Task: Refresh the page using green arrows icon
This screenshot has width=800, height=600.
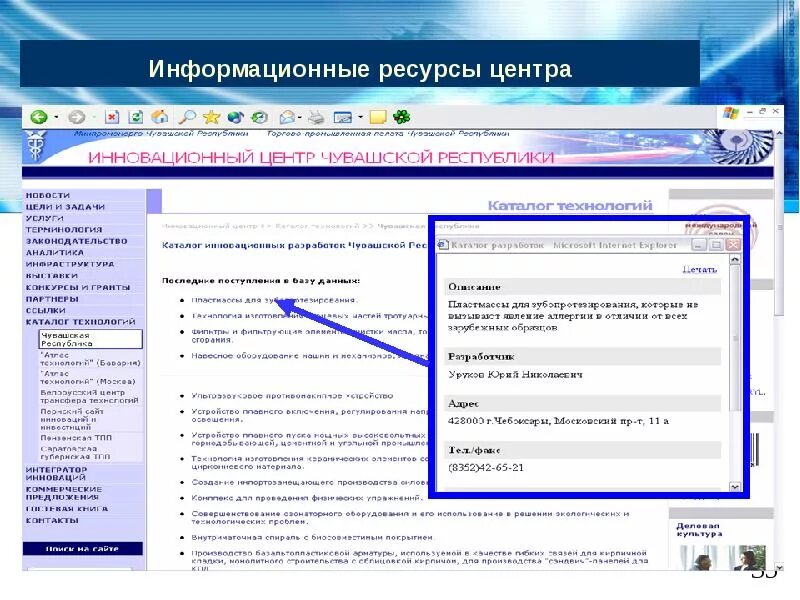Action: click(136, 117)
